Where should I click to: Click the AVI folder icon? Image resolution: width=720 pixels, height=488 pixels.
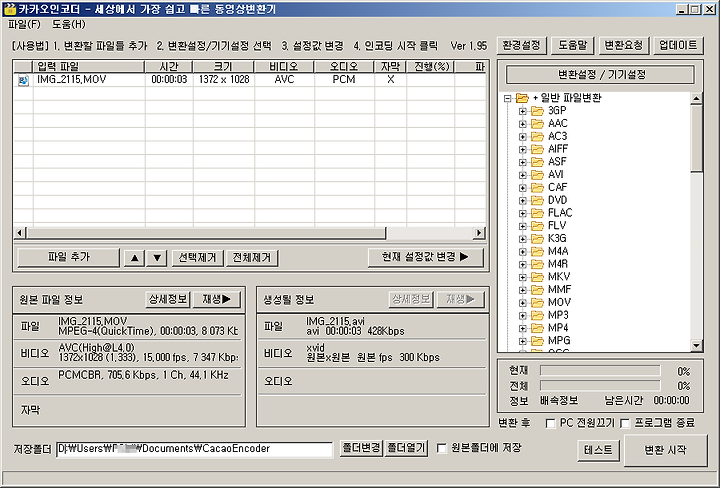point(537,175)
